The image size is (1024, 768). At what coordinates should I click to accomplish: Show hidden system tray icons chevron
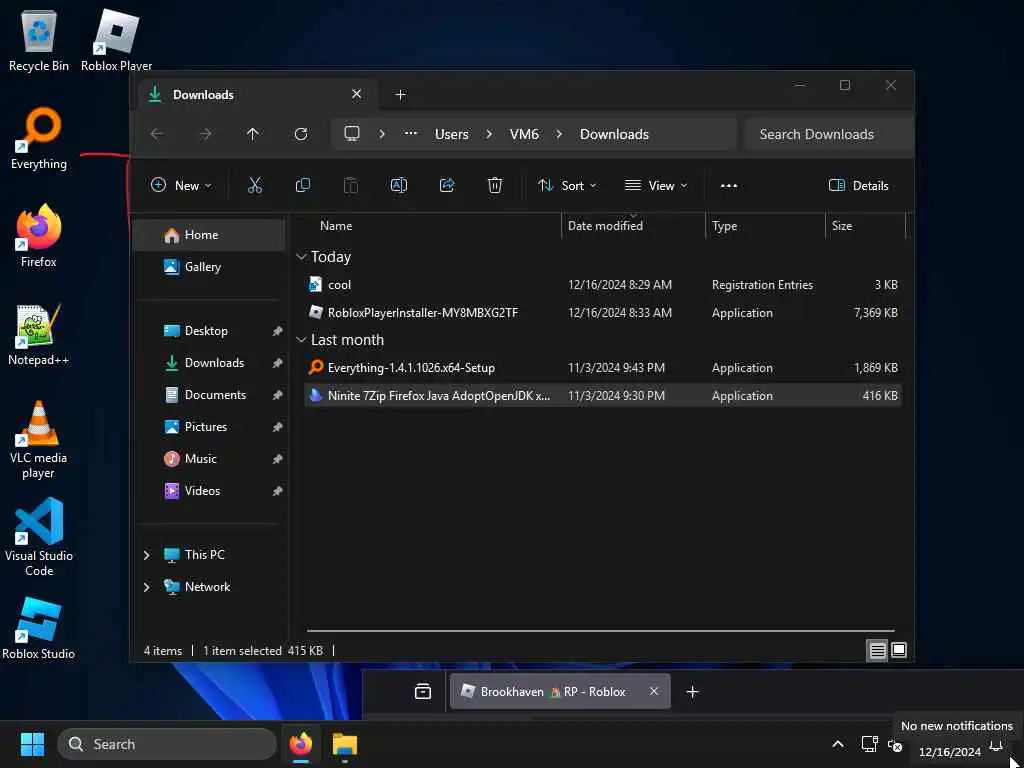pos(838,744)
